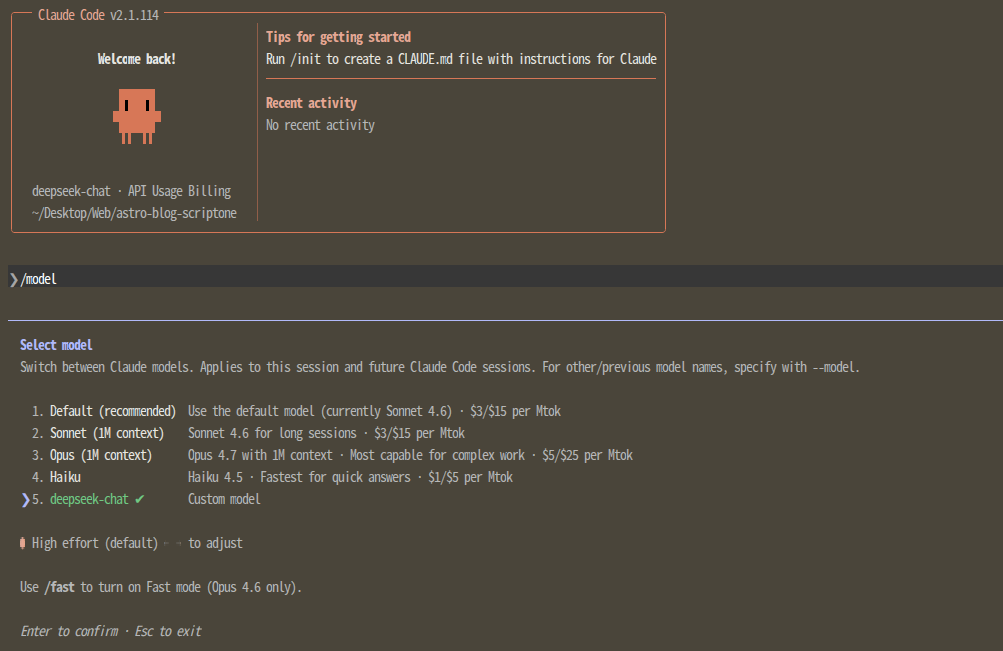Click the effort adjust arrows before "to adjust"
This screenshot has height=651, width=1003.
pyautogui.click(x=173, y=543)
